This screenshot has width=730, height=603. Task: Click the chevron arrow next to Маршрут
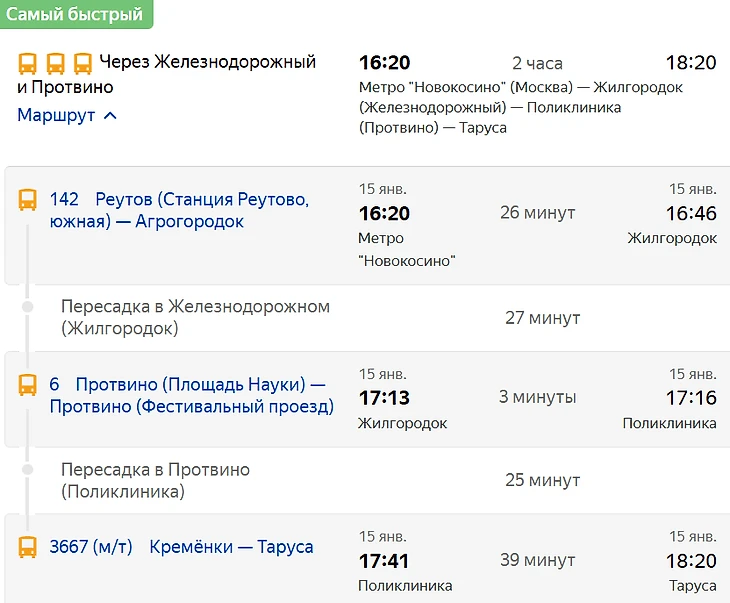[110, 115]
